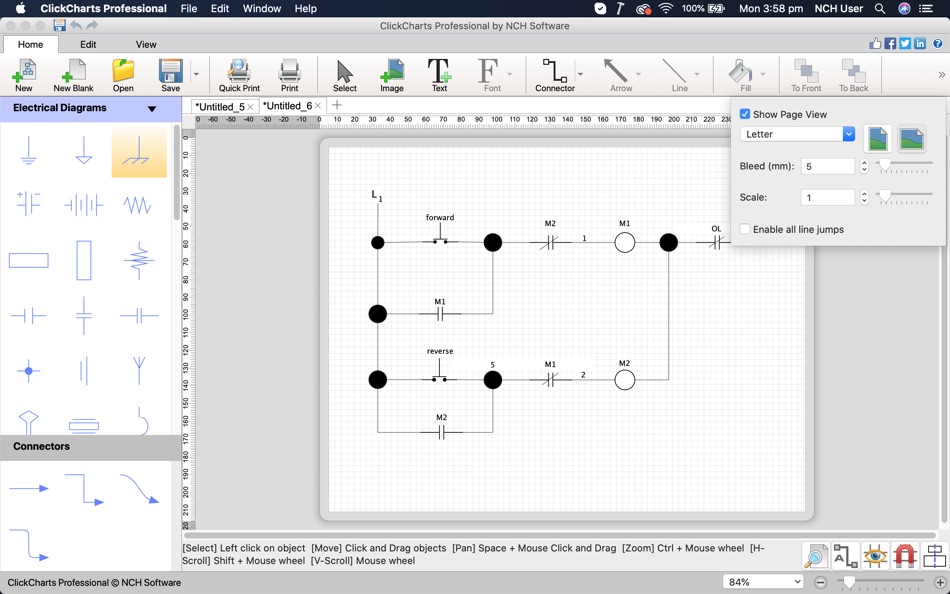Pick the Connector tool
Image resolution: width=950 pixels, height=594 pixels.
click(554, 75)
